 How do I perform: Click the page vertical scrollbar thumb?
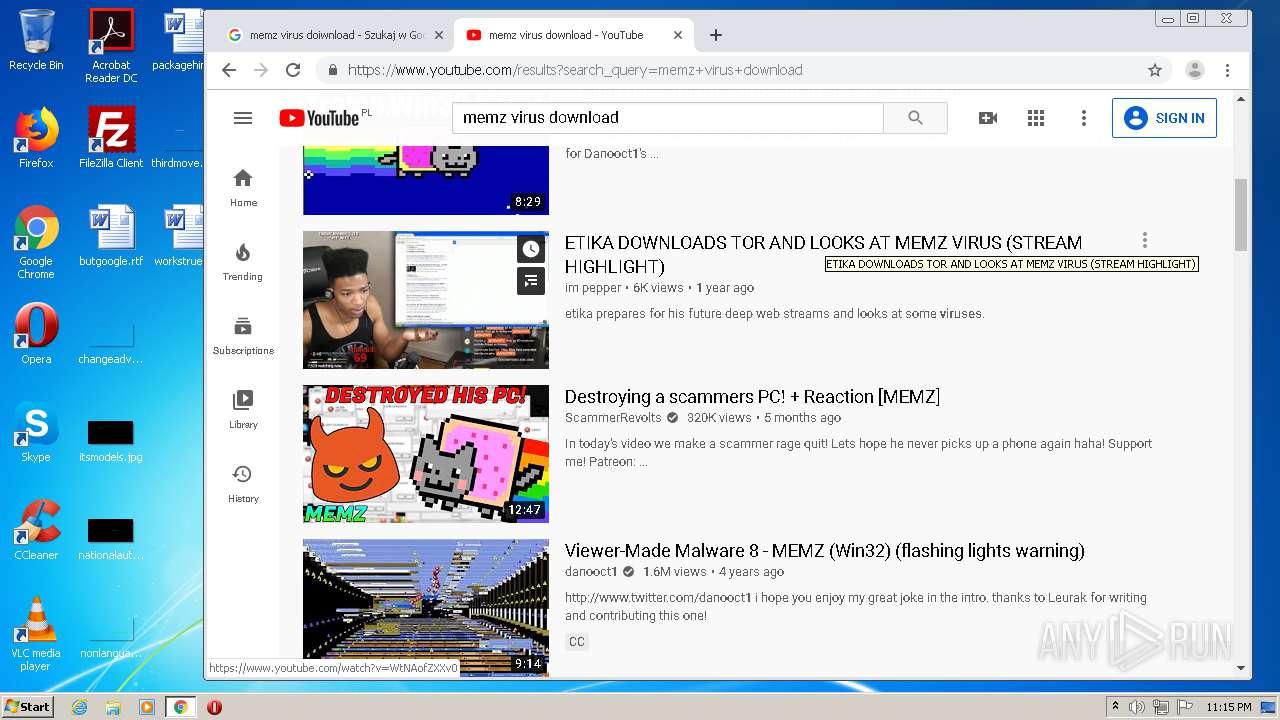[x=1241, y=215]
